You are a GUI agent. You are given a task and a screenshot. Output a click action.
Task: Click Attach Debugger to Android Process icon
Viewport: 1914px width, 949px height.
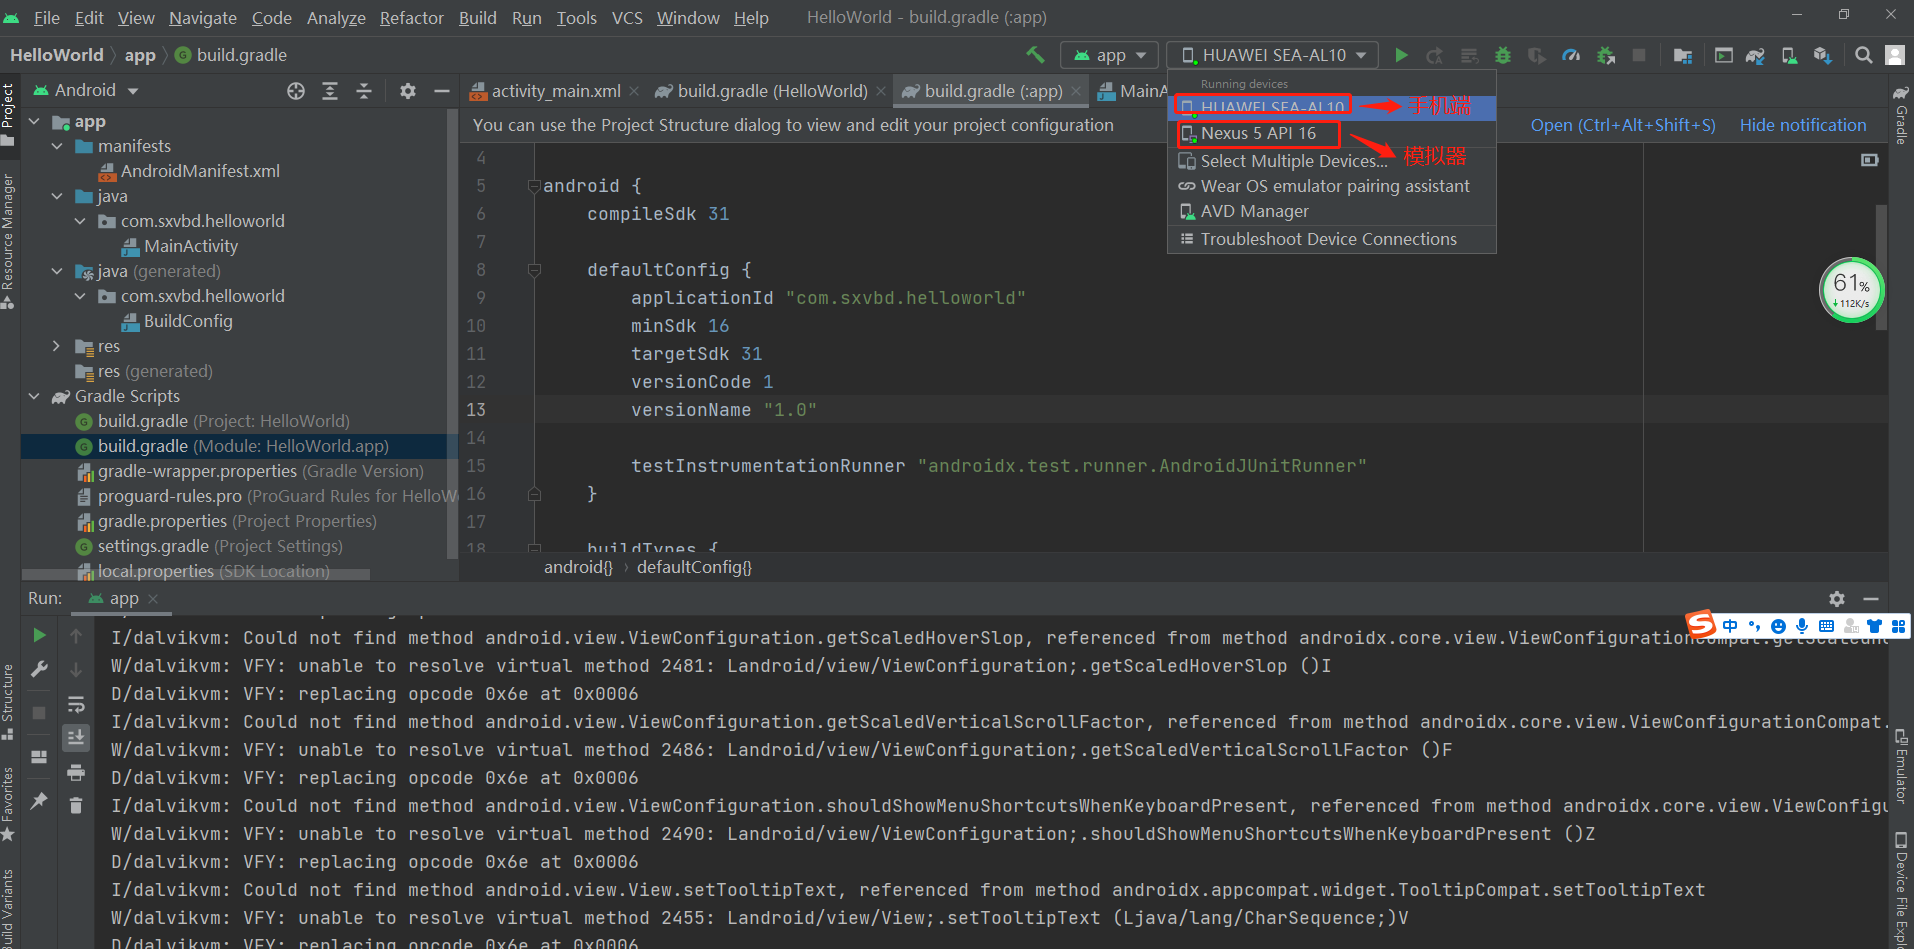[x=1606, y=55]
